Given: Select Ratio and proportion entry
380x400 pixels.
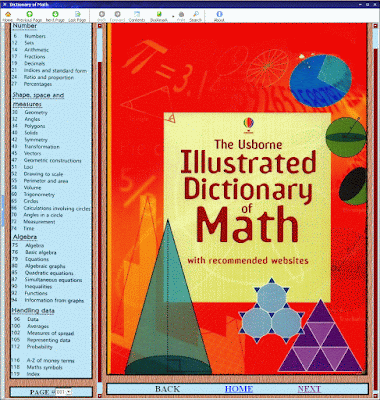Looking at the screenshot, I should tap(49, 77).
